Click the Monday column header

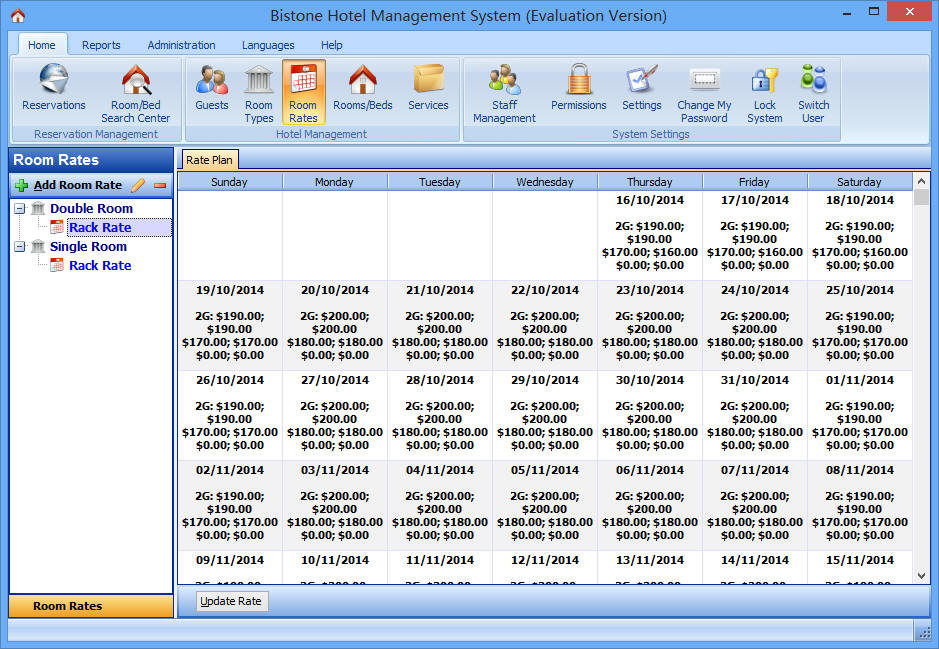[335, 182]
